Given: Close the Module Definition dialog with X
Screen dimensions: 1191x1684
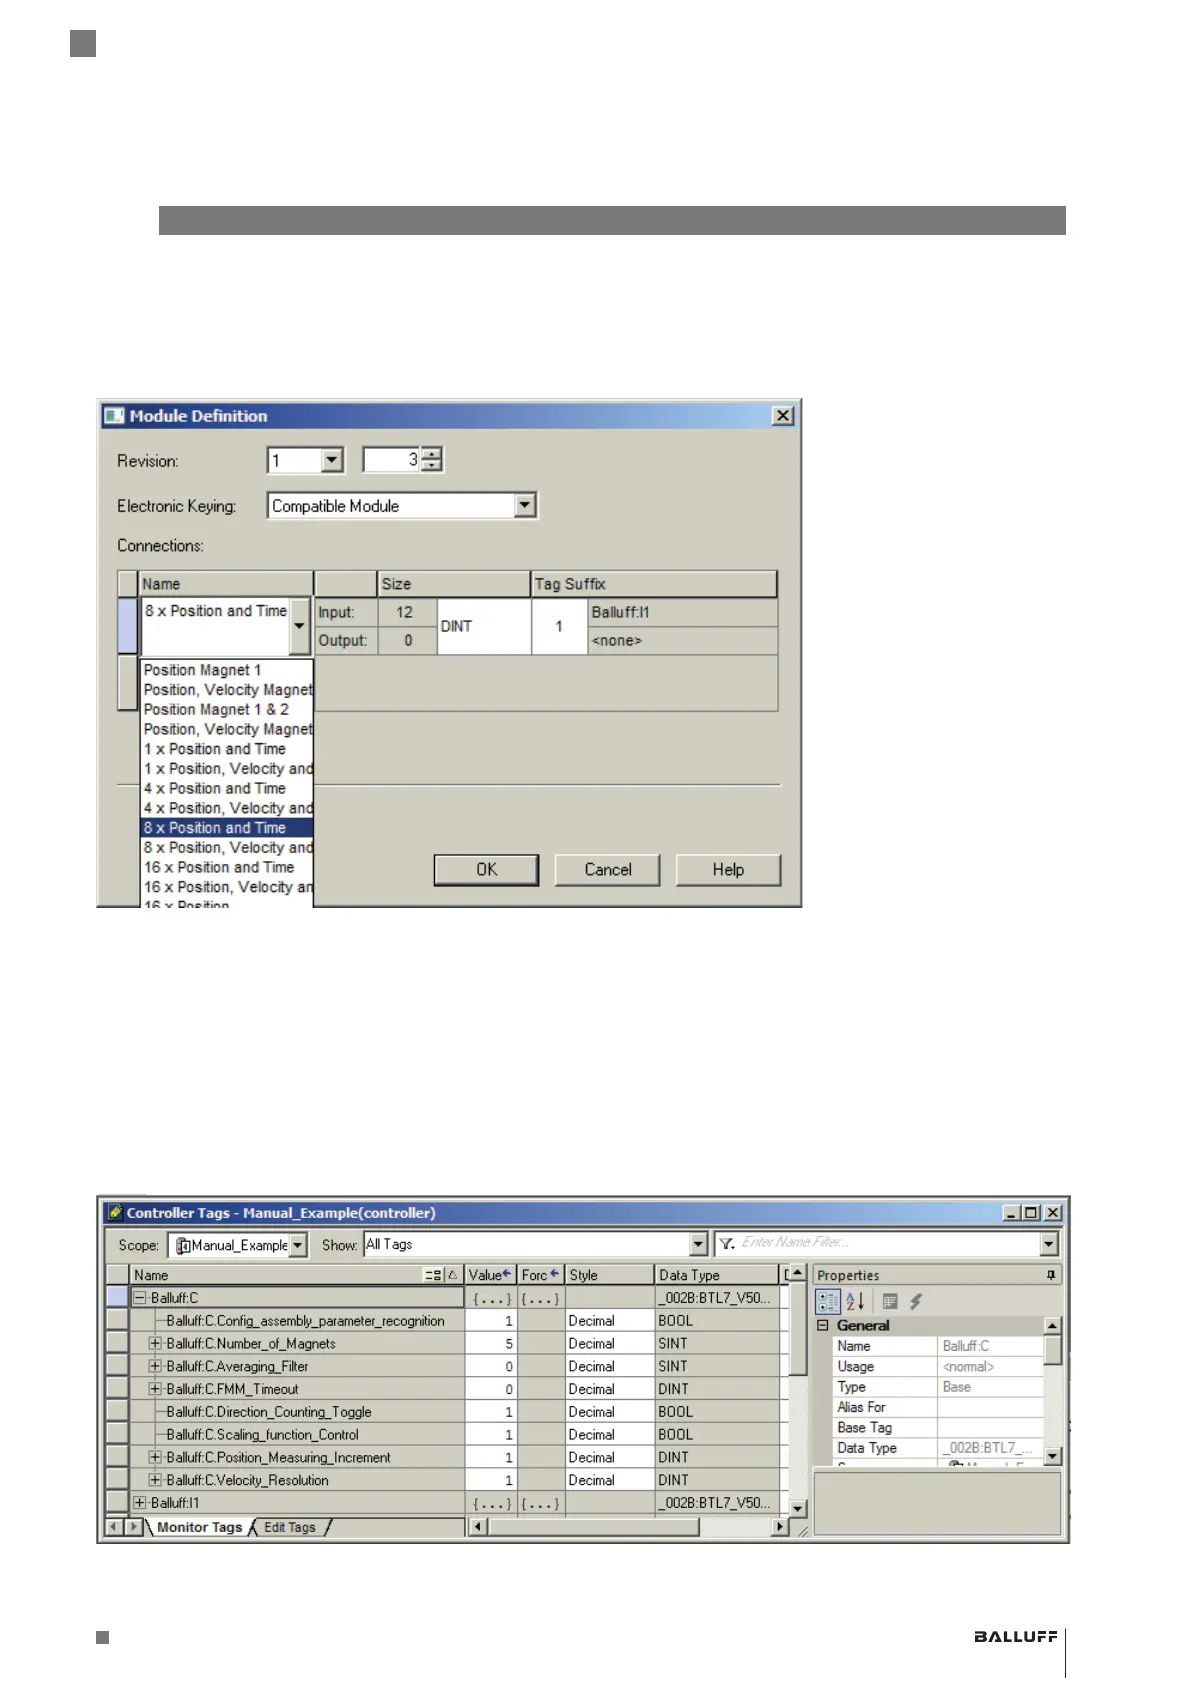Looking at the screenshot, I should 784,415.
